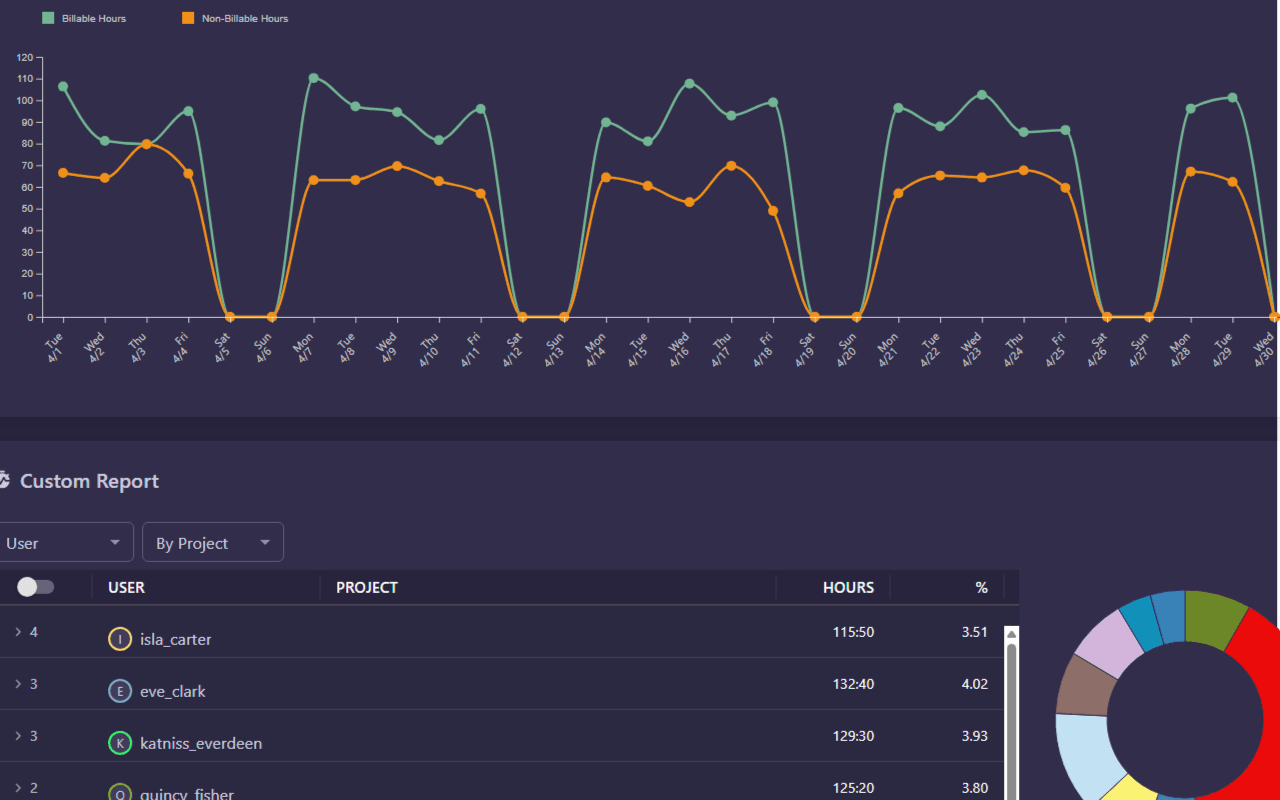Screen dimensions: 1280x800
Task: Click eve_clark's avatar icon
Action: 120,690
